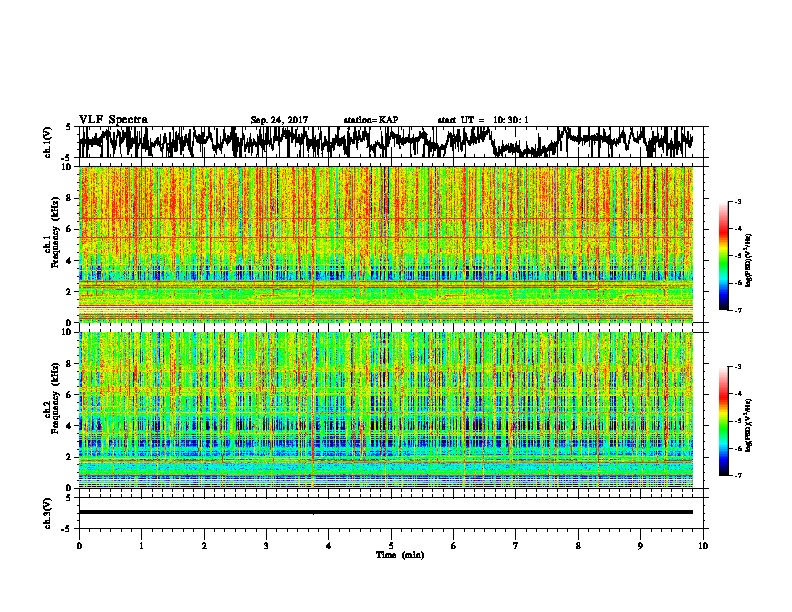Click the -3 label on ch.2 color scale
792x612 pixels.
pos(738,367)
